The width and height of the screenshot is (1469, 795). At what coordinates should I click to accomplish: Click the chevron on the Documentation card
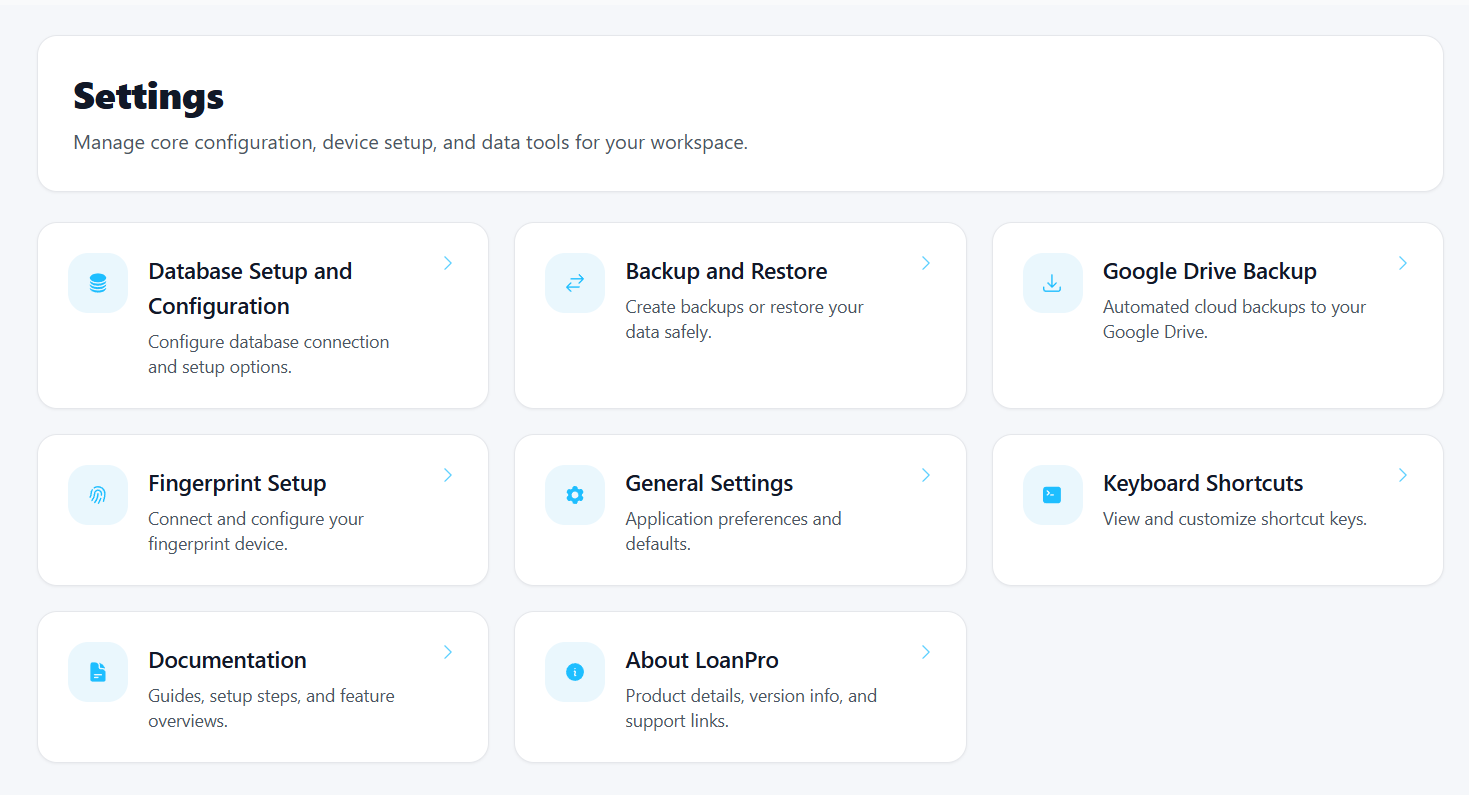448,652
